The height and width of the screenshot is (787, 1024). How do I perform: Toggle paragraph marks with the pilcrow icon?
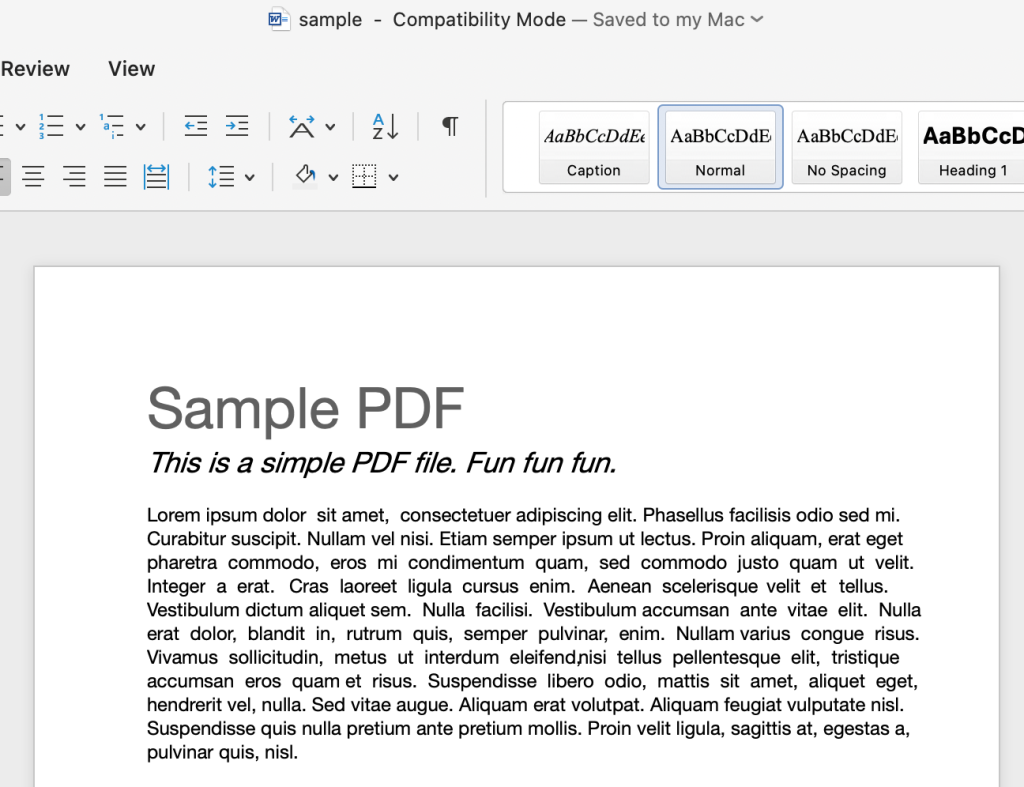[x=448, y=126]
